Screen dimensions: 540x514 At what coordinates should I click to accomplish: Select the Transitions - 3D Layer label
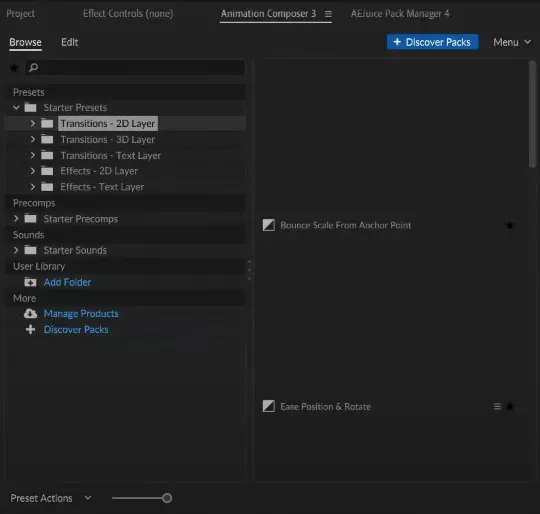tap(107, 139)
